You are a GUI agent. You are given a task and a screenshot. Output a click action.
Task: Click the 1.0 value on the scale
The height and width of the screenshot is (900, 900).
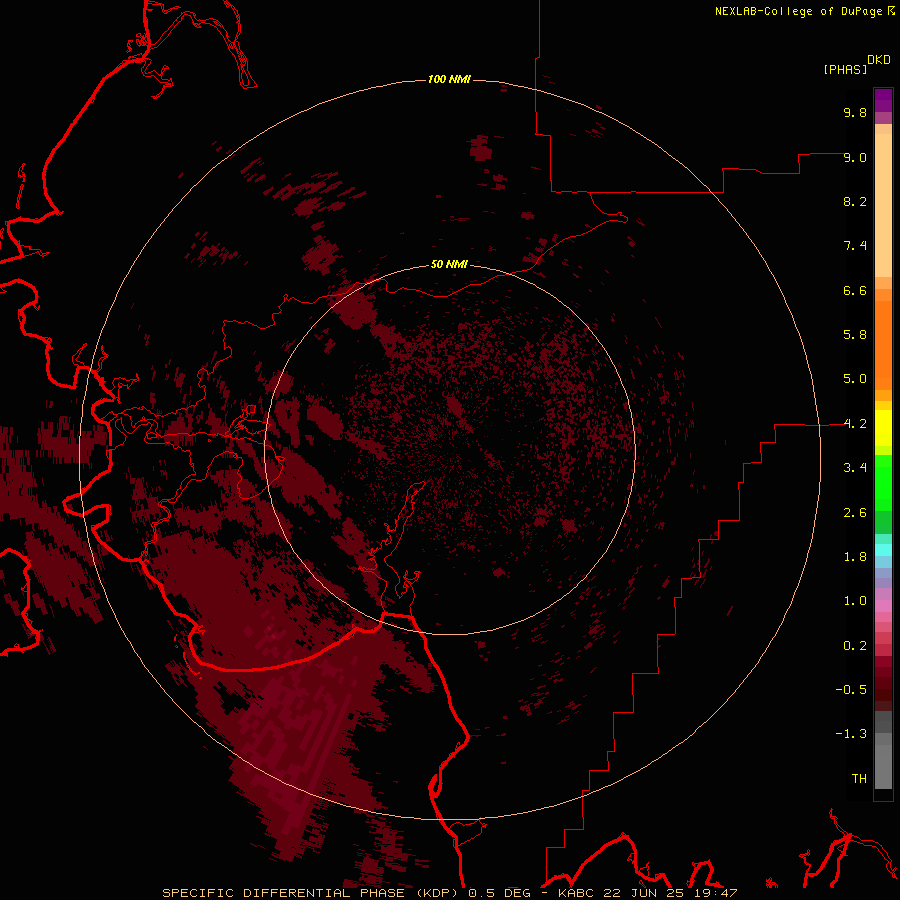coord(855,601)
